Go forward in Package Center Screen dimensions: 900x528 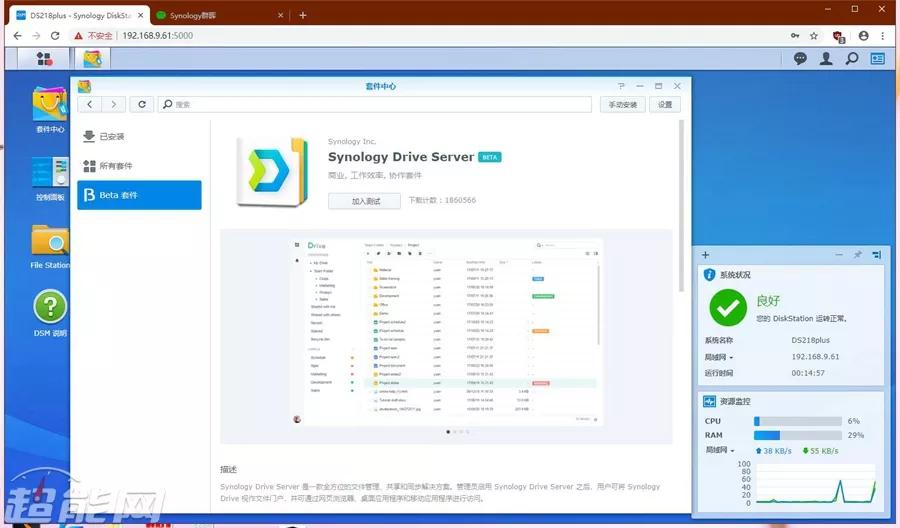pos(113,104)
